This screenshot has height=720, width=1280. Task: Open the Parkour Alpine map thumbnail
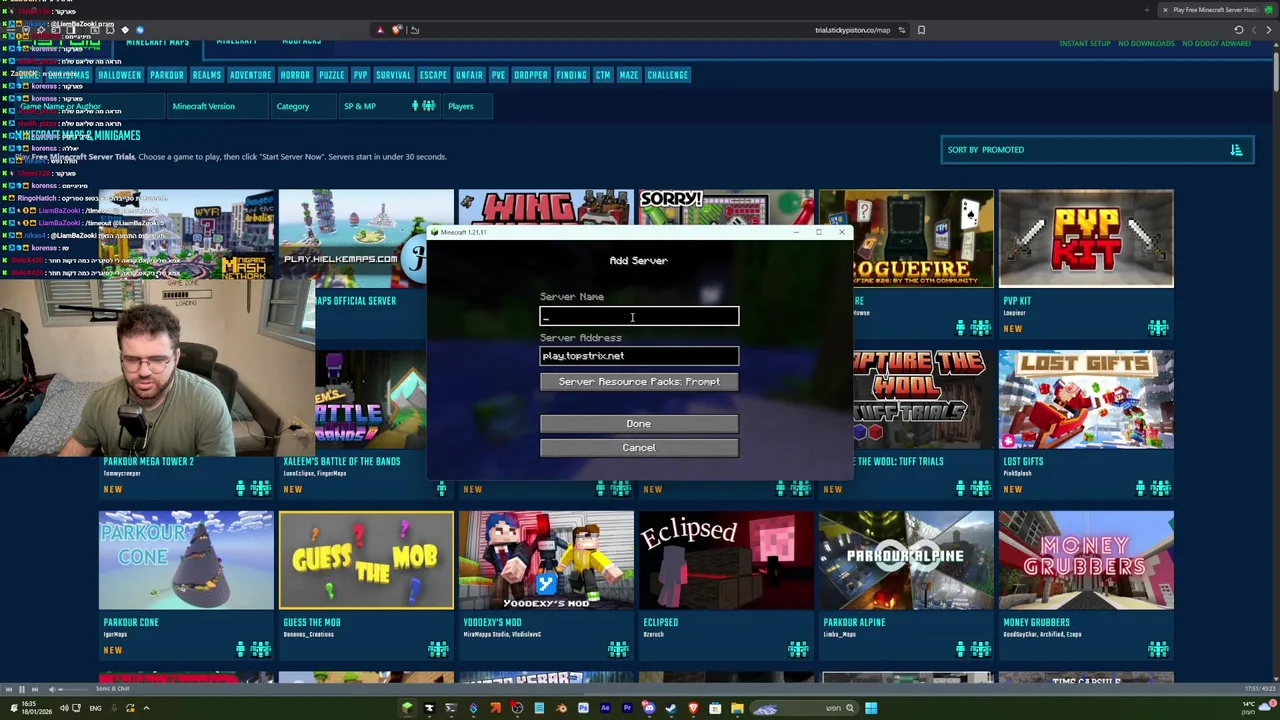click(906, 560)
